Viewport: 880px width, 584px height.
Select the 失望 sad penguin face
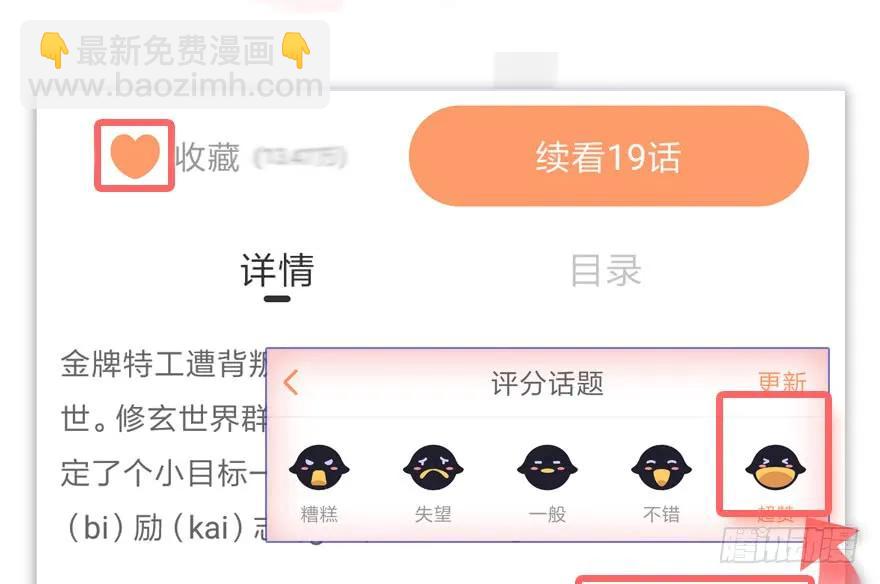tap(433, 467)
